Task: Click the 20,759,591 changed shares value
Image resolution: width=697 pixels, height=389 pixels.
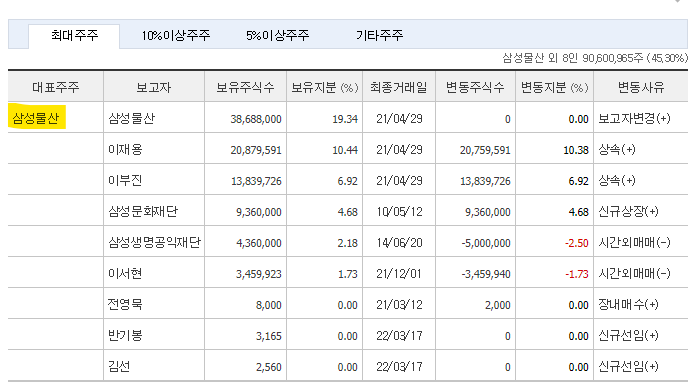Action: [x=485, y=150]
